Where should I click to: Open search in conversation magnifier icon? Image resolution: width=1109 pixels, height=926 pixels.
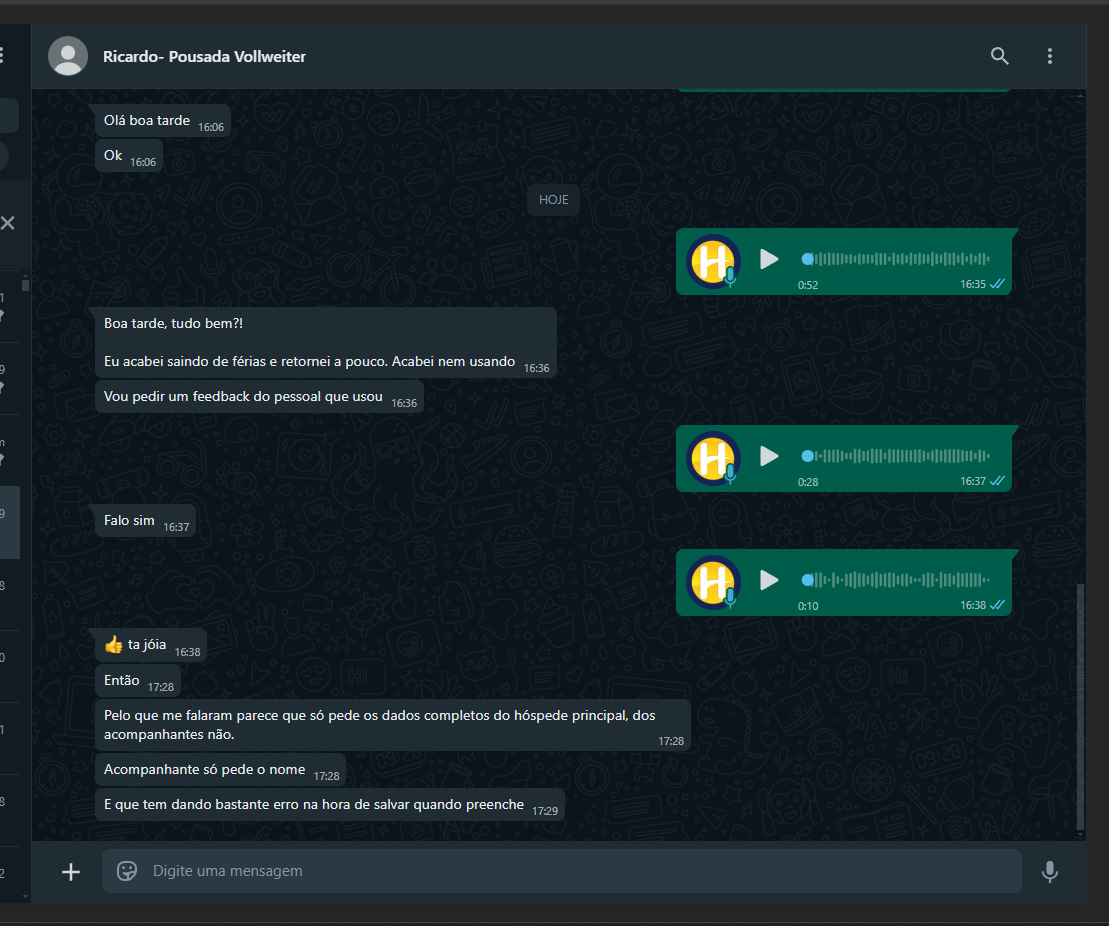click(999, 56)
